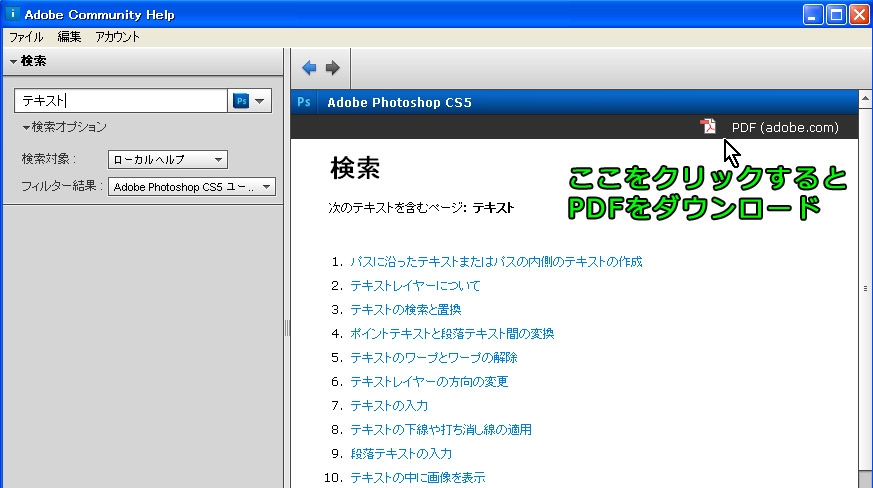Click the vertical scrollbar thumb
The image size is (873, 488).
click(865, 289)
